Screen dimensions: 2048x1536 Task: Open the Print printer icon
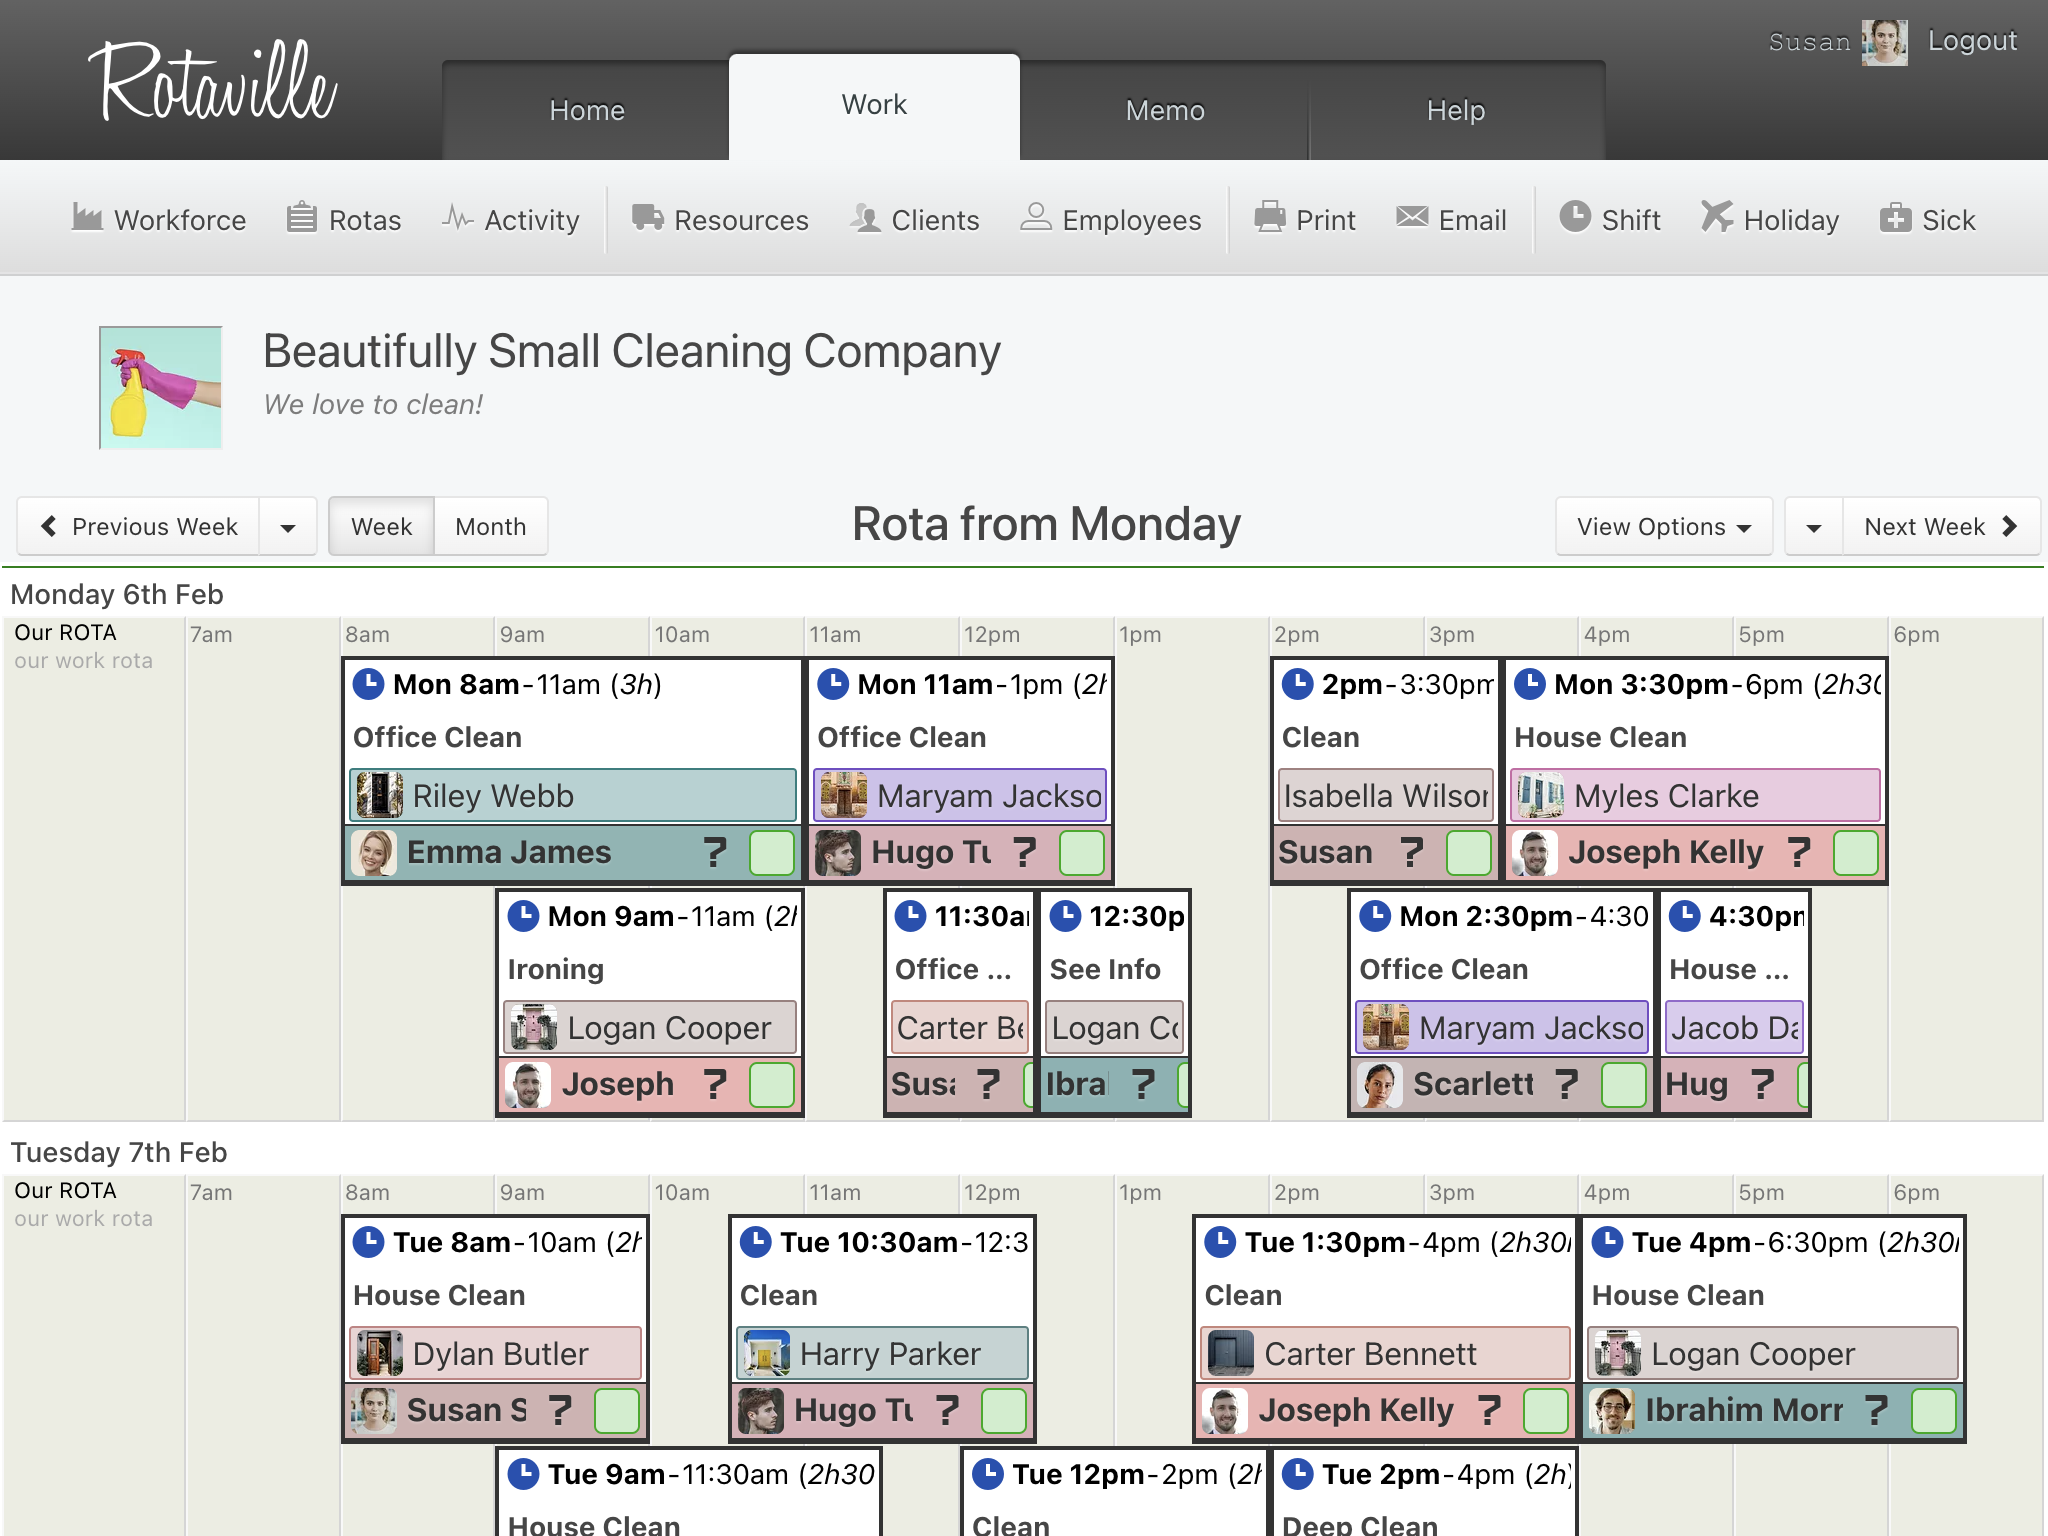[1270, 218]
